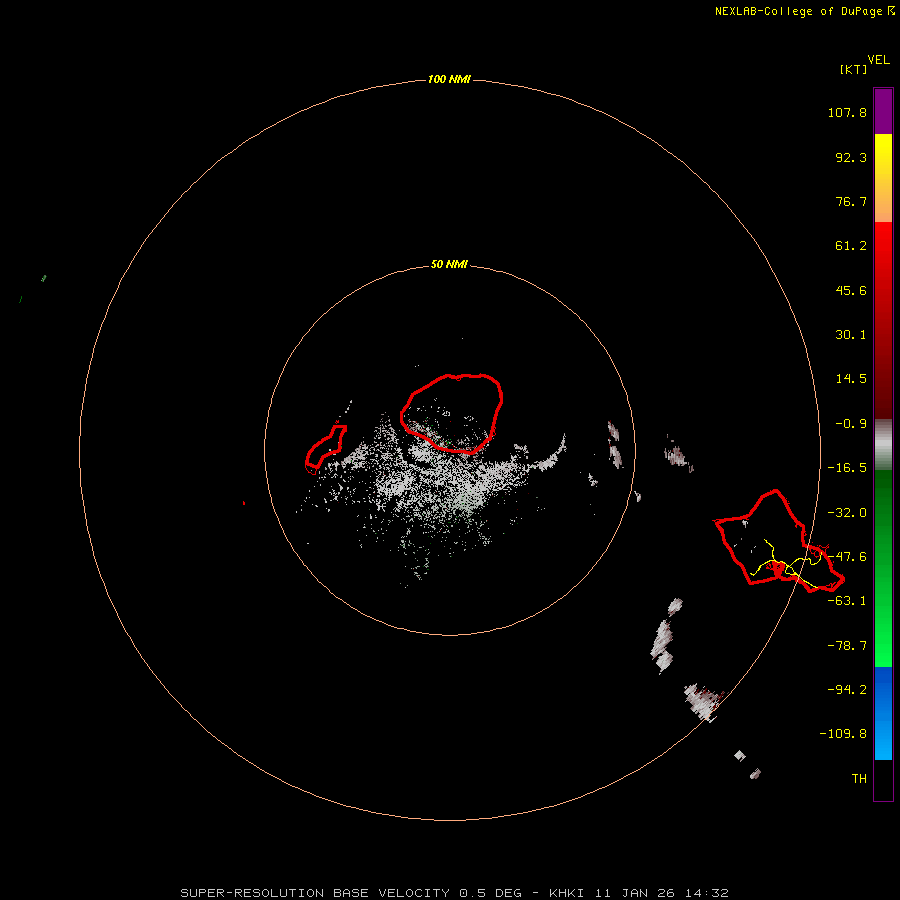Click the [KT] units label
900x900 pixels.
[854, 69]
